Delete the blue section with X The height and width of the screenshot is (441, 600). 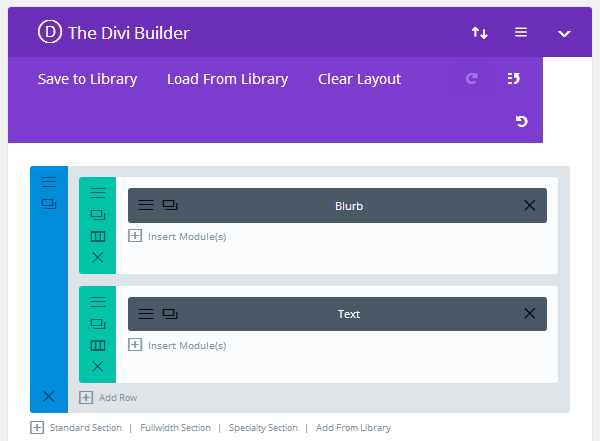click(49, 396)
